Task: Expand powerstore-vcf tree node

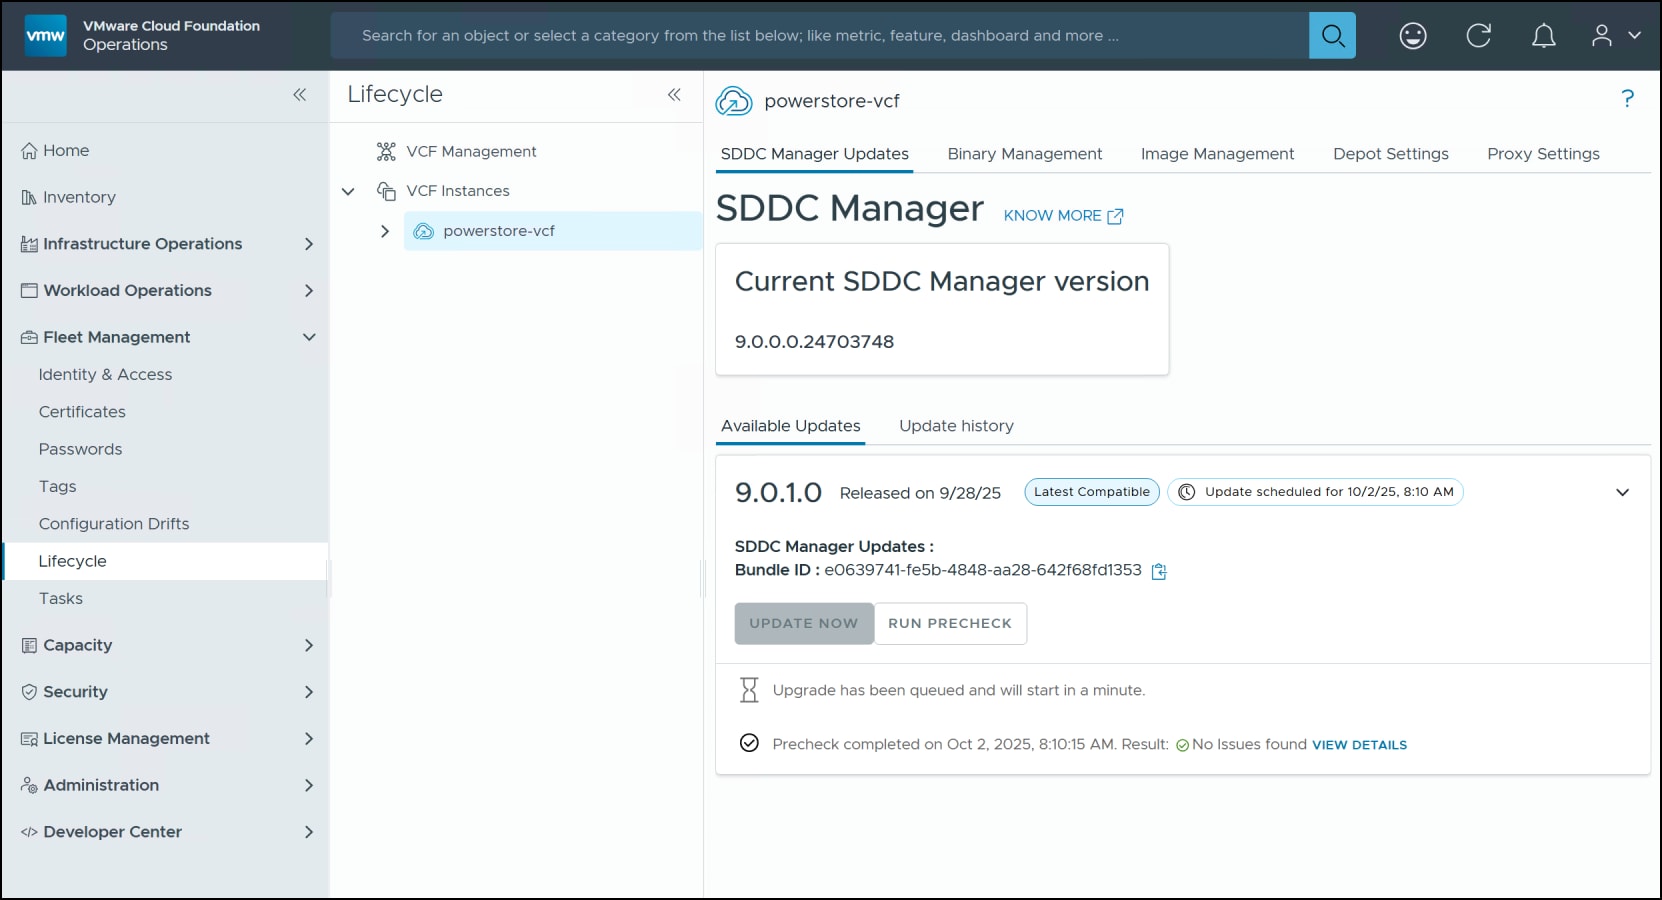Action: [385, 231]
